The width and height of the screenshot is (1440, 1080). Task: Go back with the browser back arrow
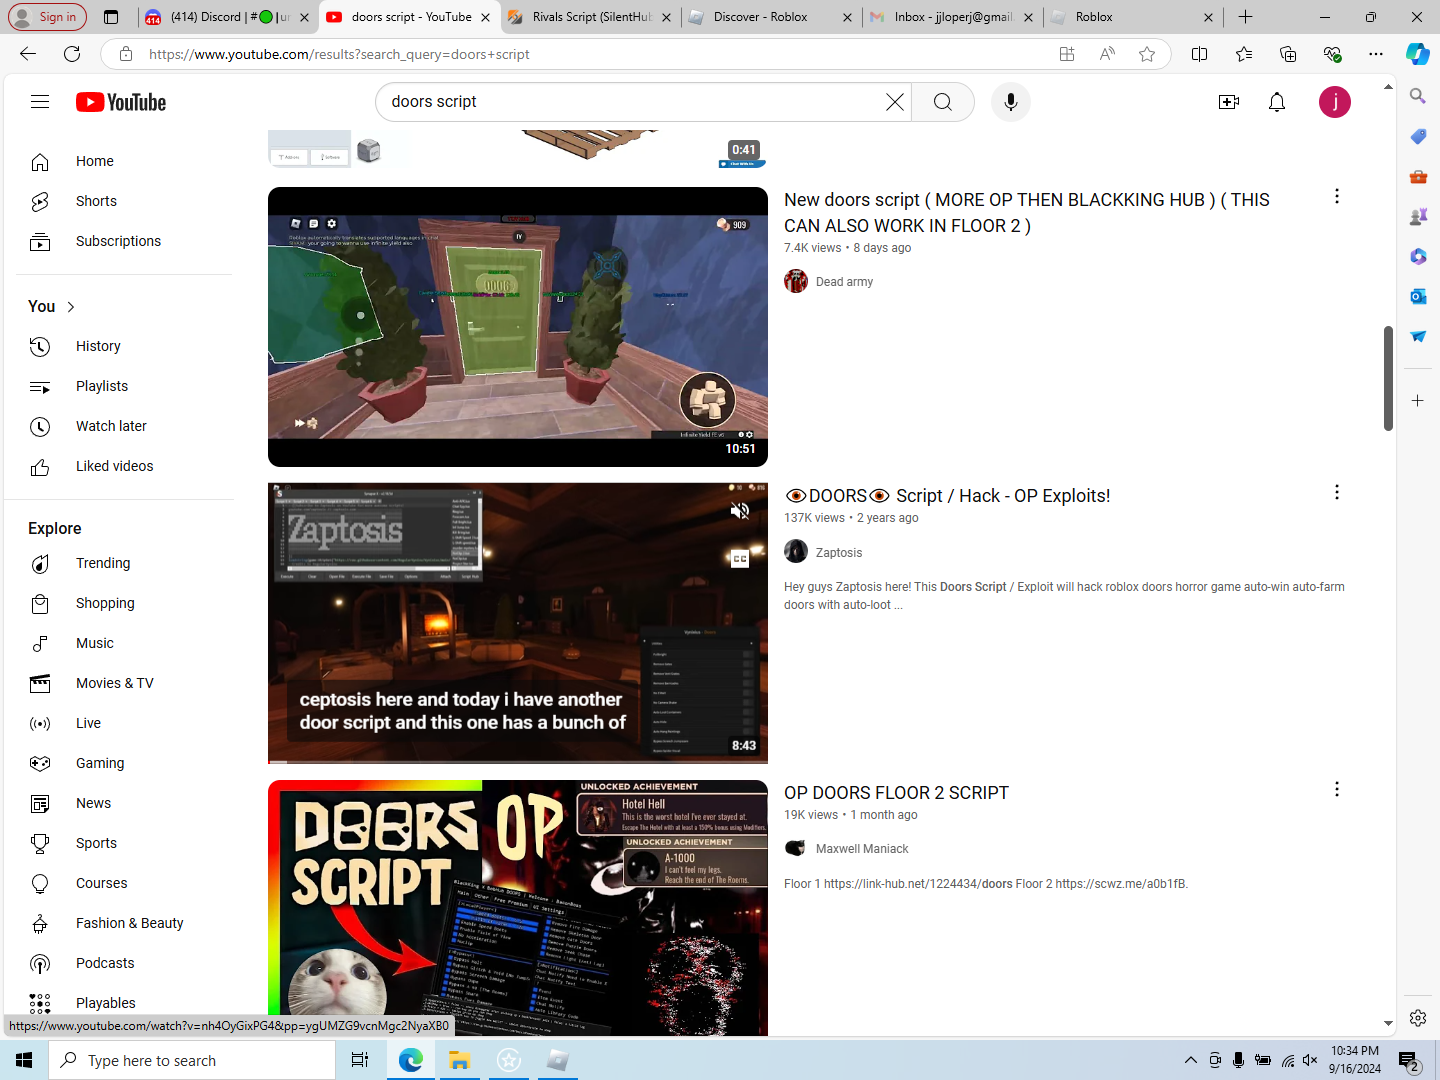(28, 54)
